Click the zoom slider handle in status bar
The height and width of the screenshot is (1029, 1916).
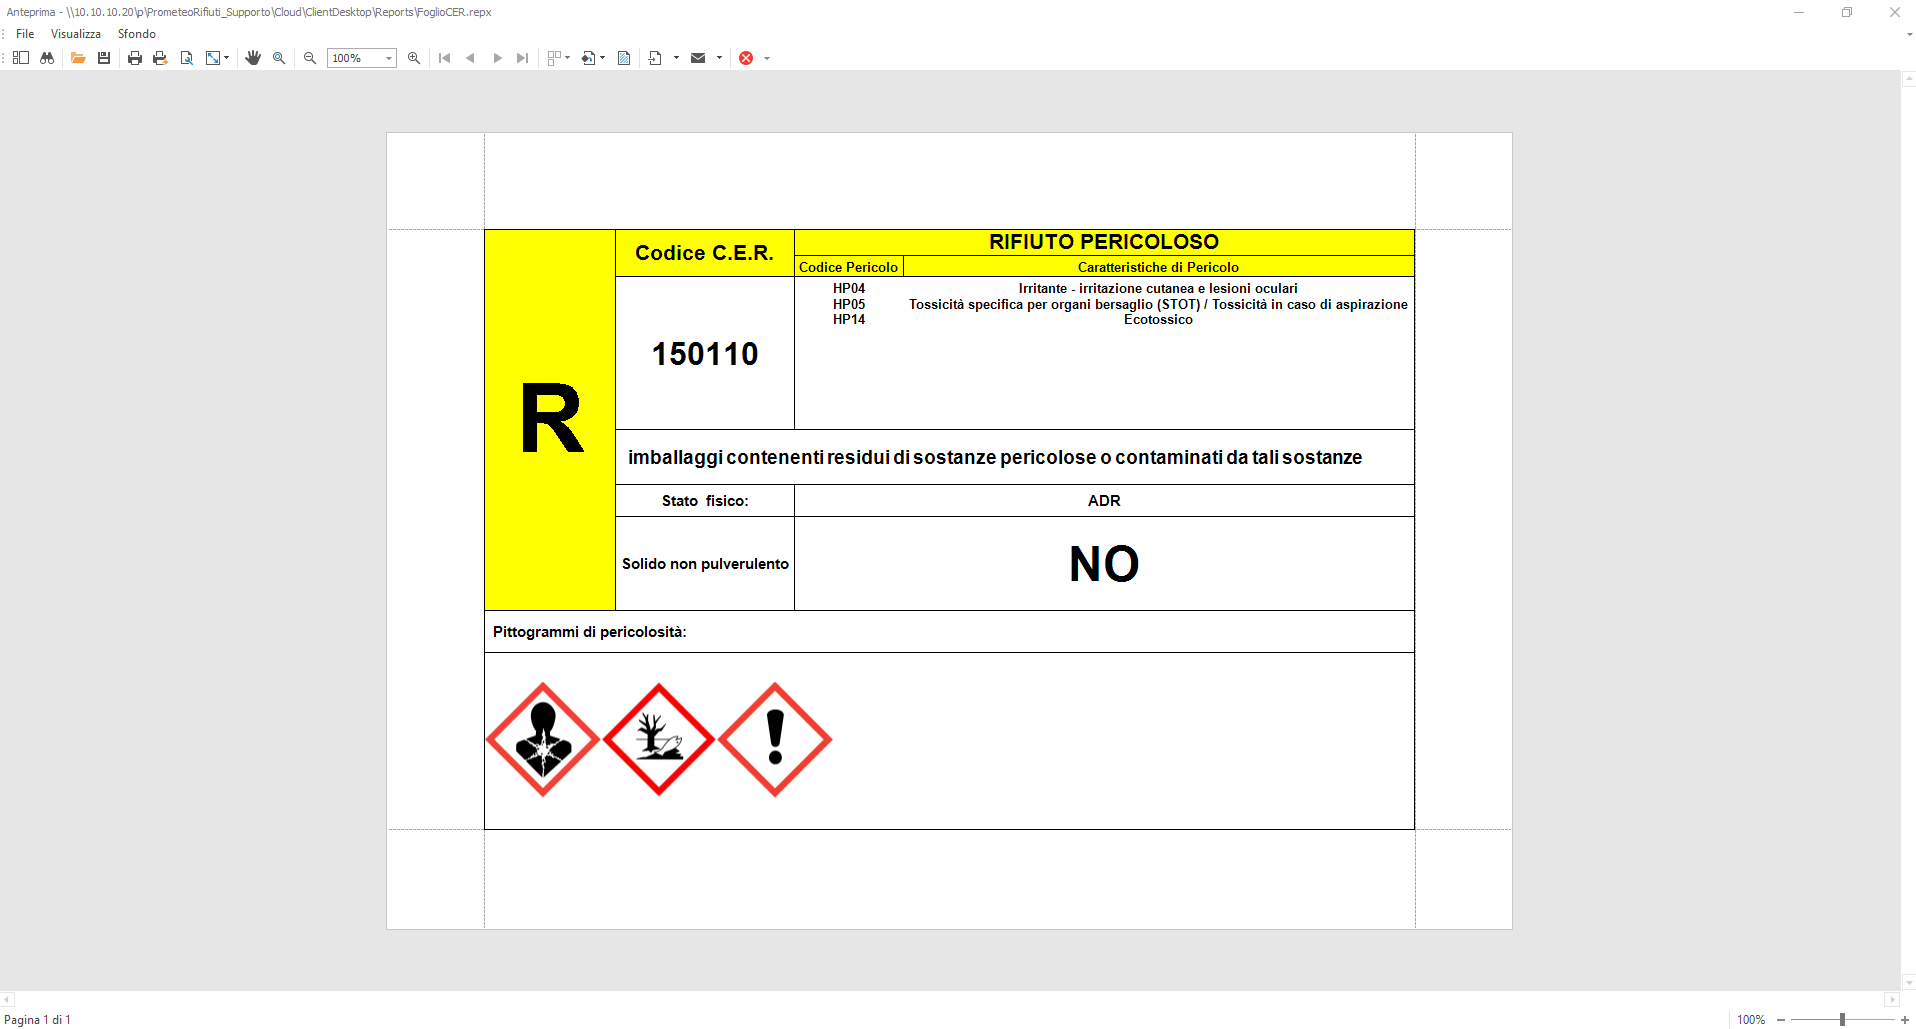pos(1842,1019)
